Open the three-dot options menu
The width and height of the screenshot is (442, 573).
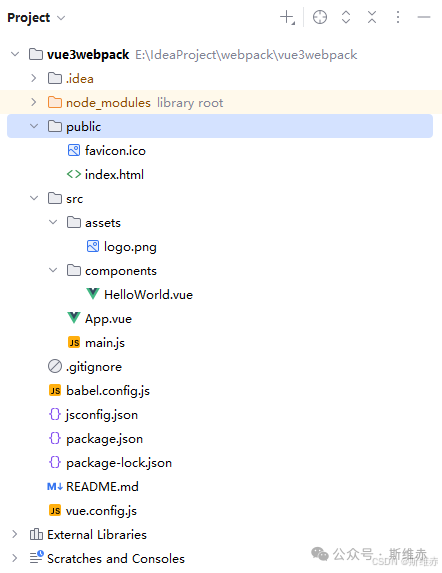pos(398,17)
